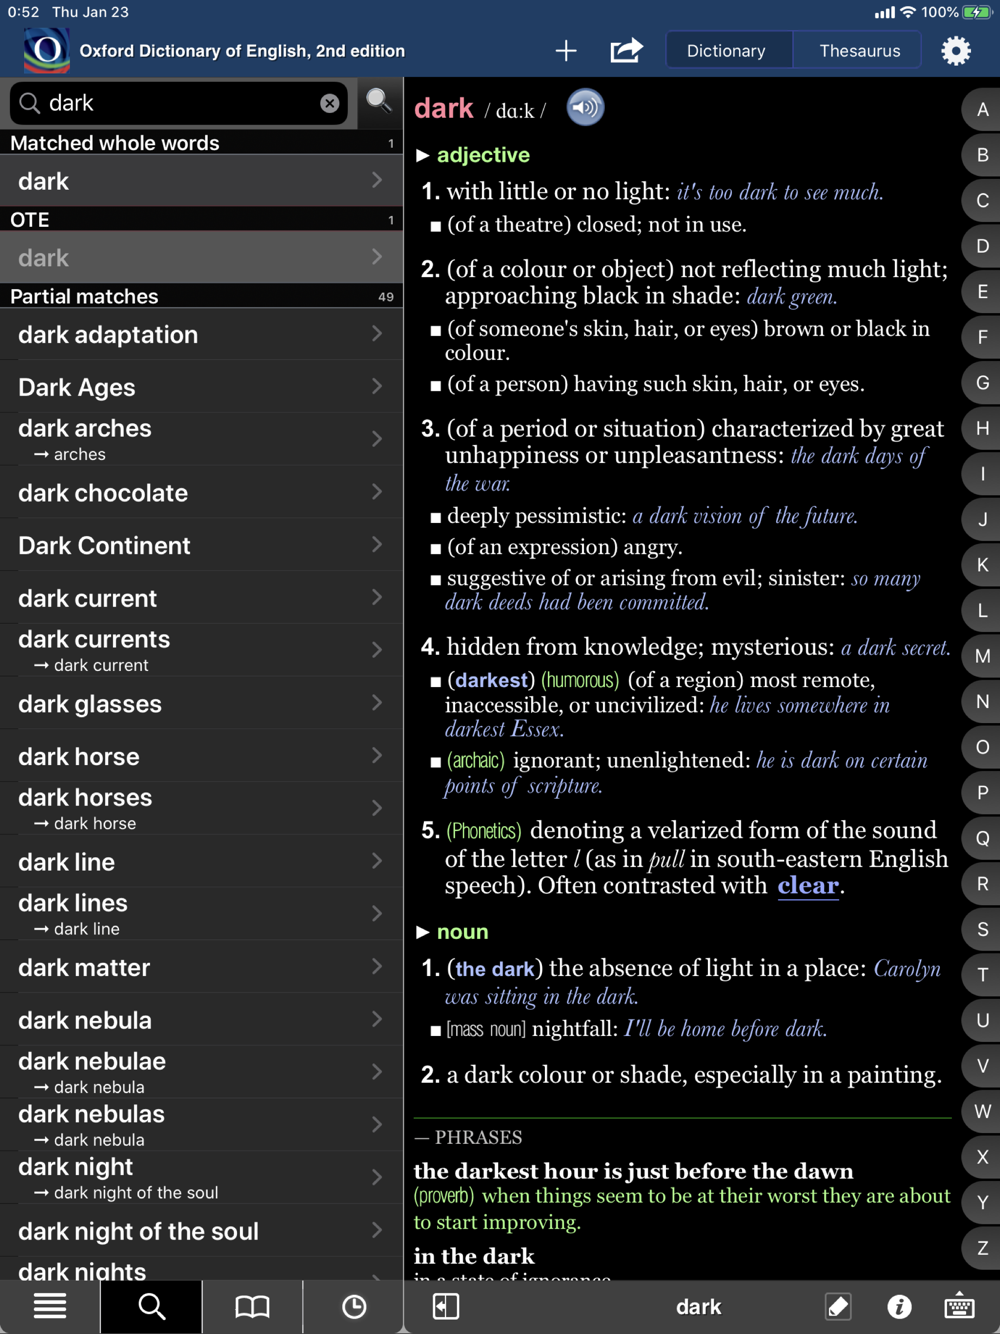Select the 'dark lines' entry
This screenshot has width=1000, height=1334.
tap(201, 914)
